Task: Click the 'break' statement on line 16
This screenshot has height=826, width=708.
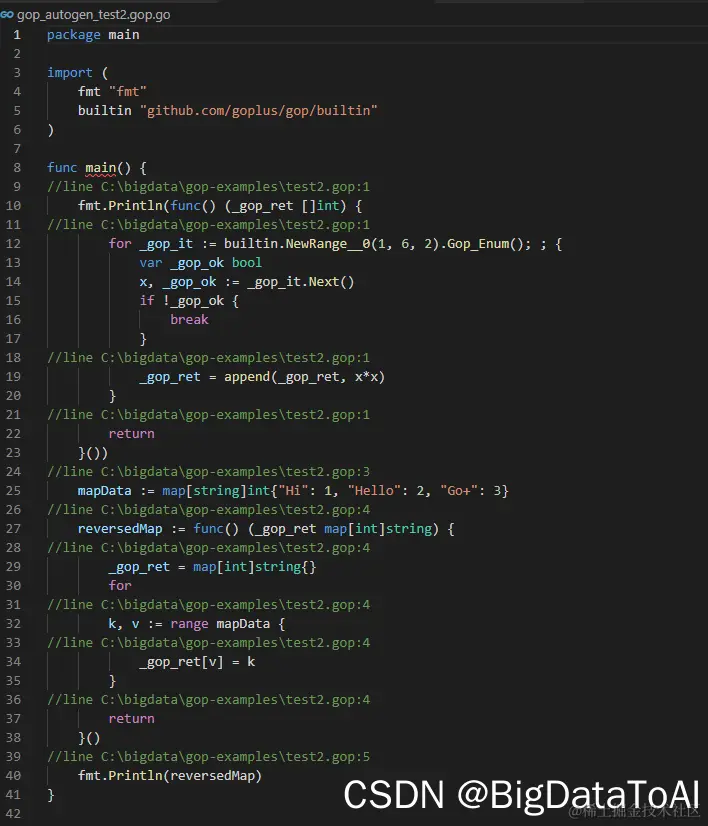Action: [x=189, y=320]
